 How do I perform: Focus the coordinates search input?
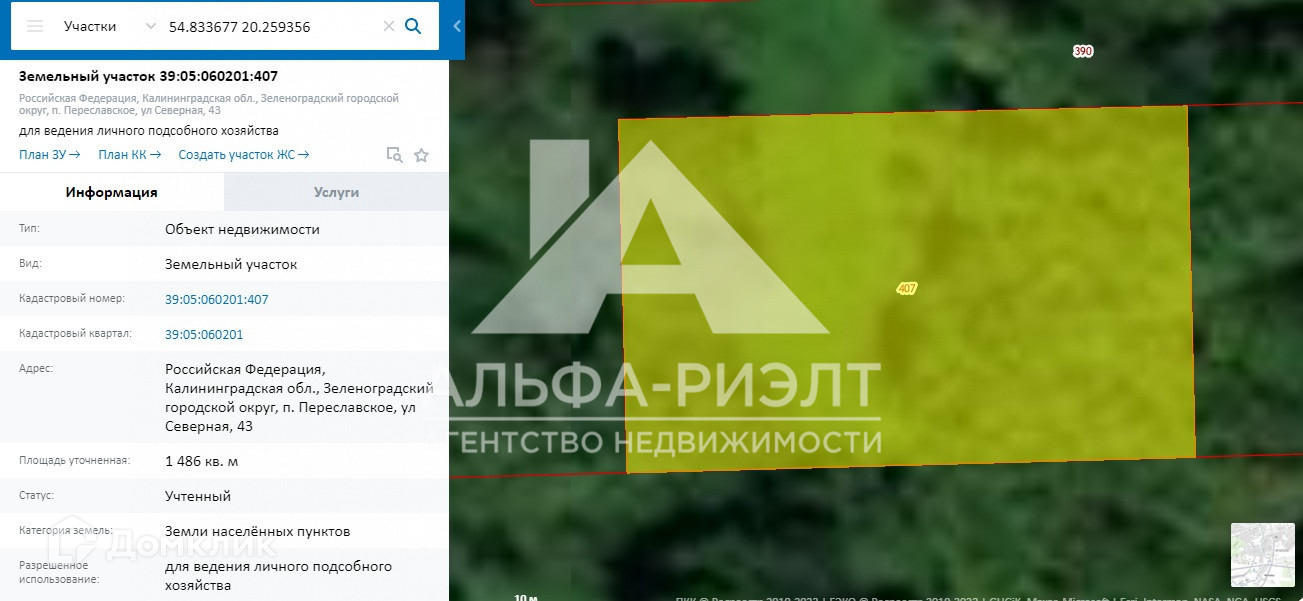272,26
